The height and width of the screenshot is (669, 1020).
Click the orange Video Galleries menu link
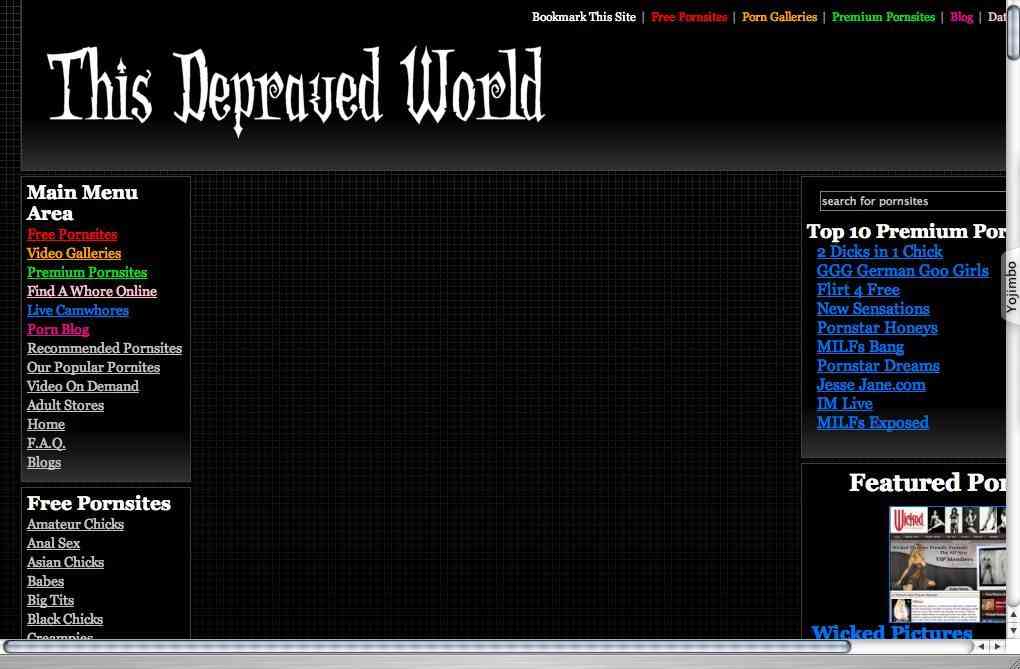click(x=74, y=253)
